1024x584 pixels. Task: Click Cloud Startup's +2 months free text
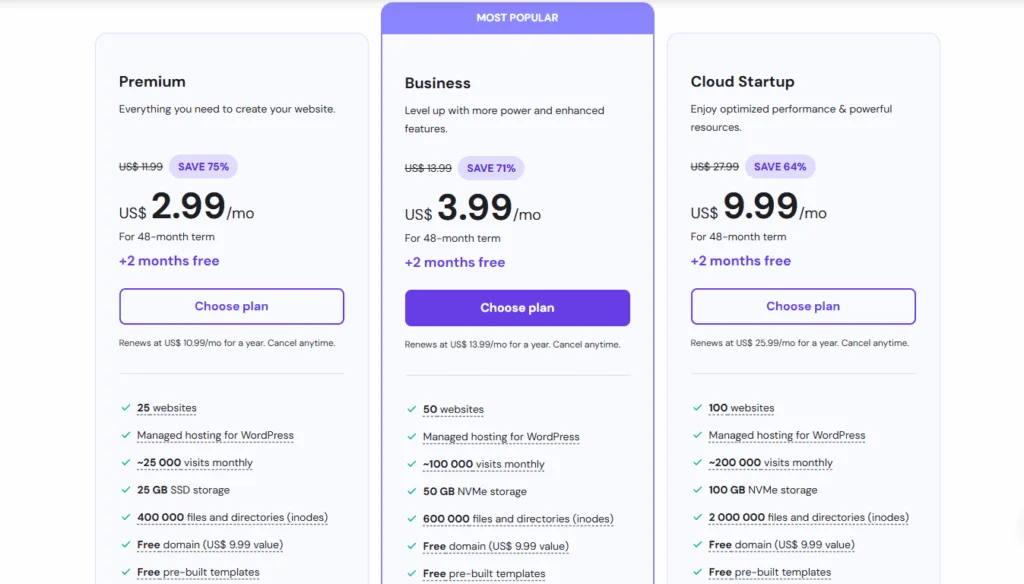[741, 261]
